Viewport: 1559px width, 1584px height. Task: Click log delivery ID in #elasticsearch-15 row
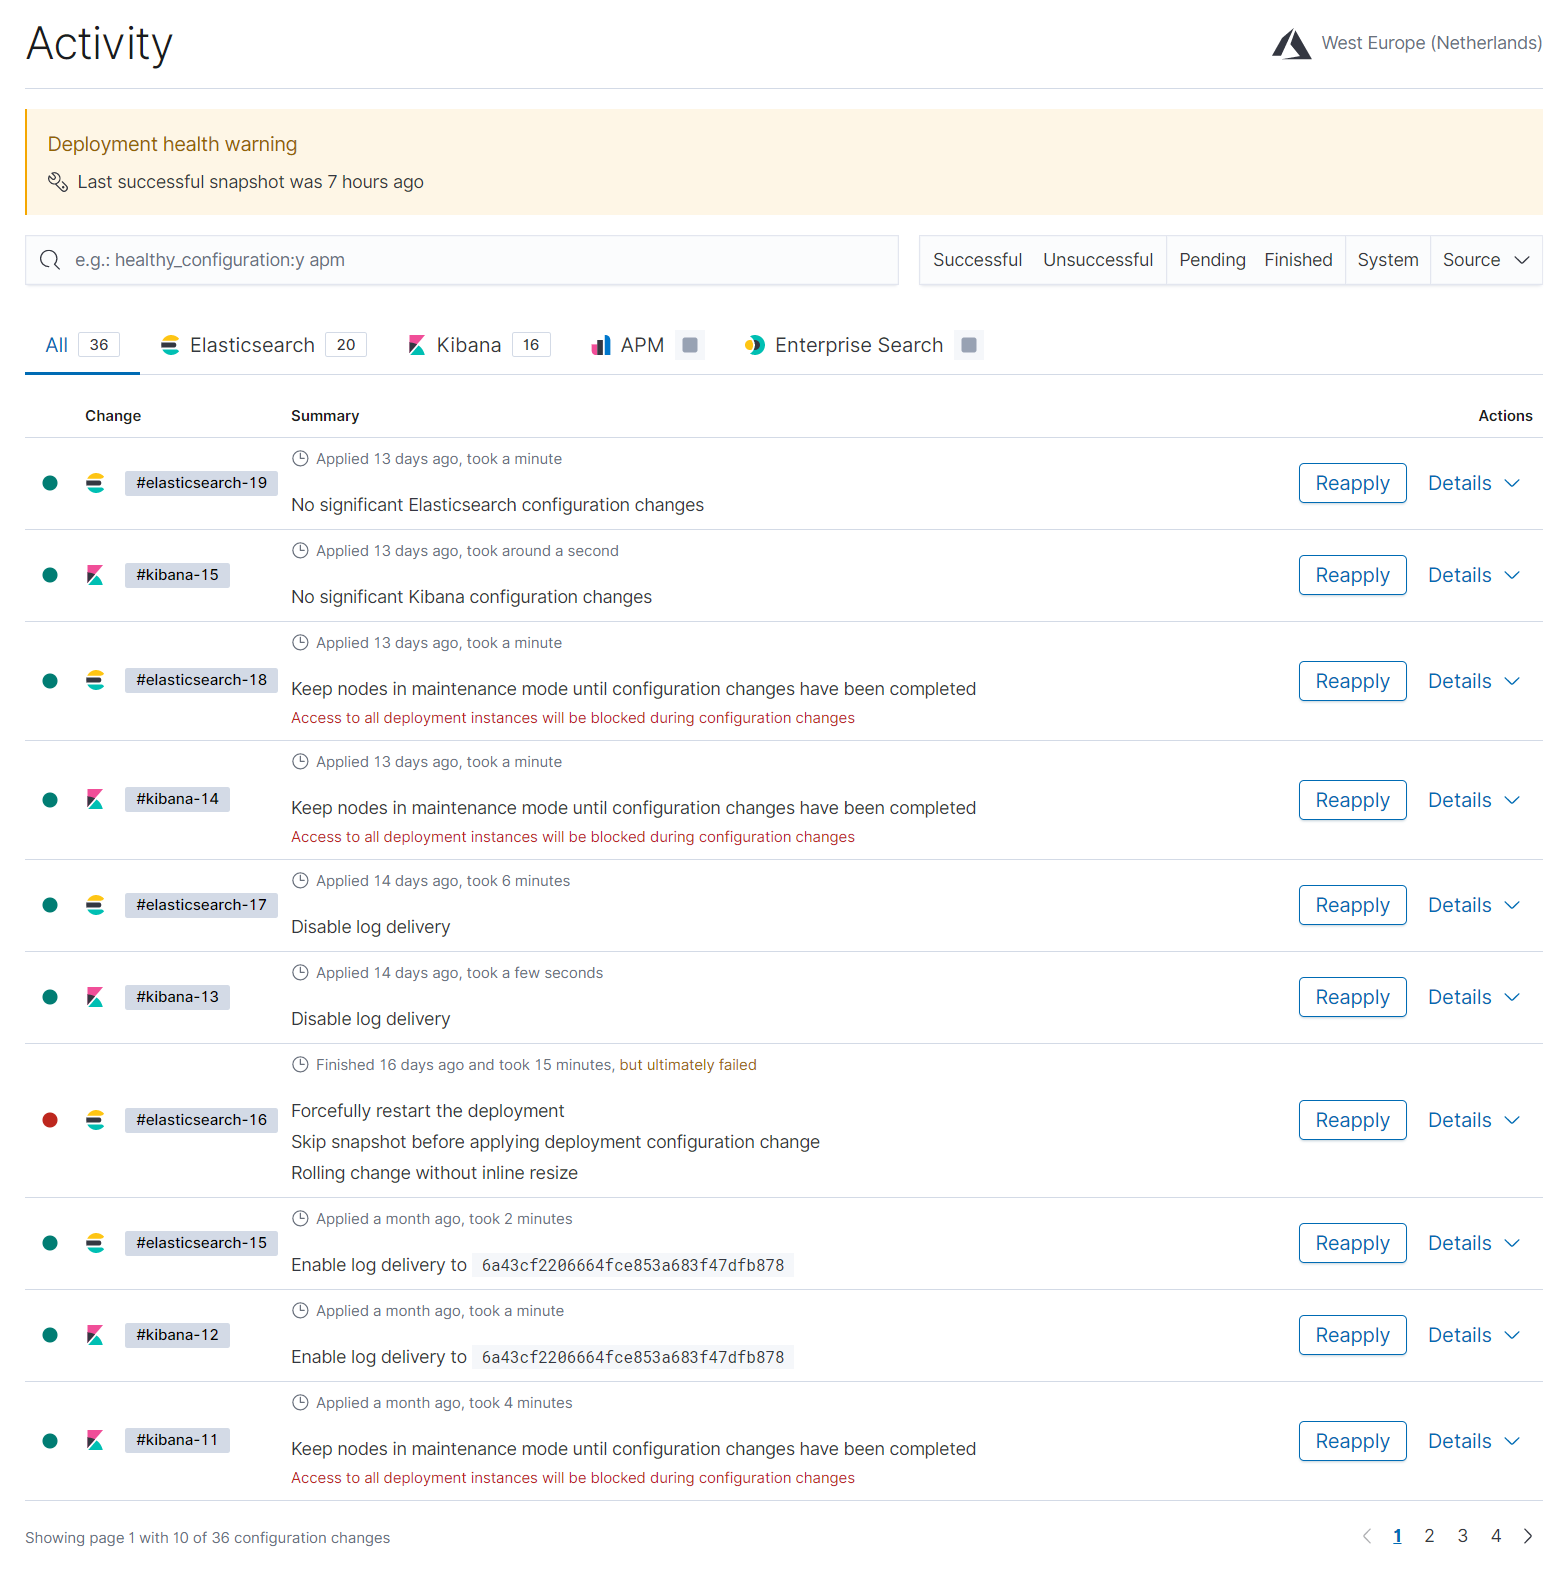[x=633, y=1265]
